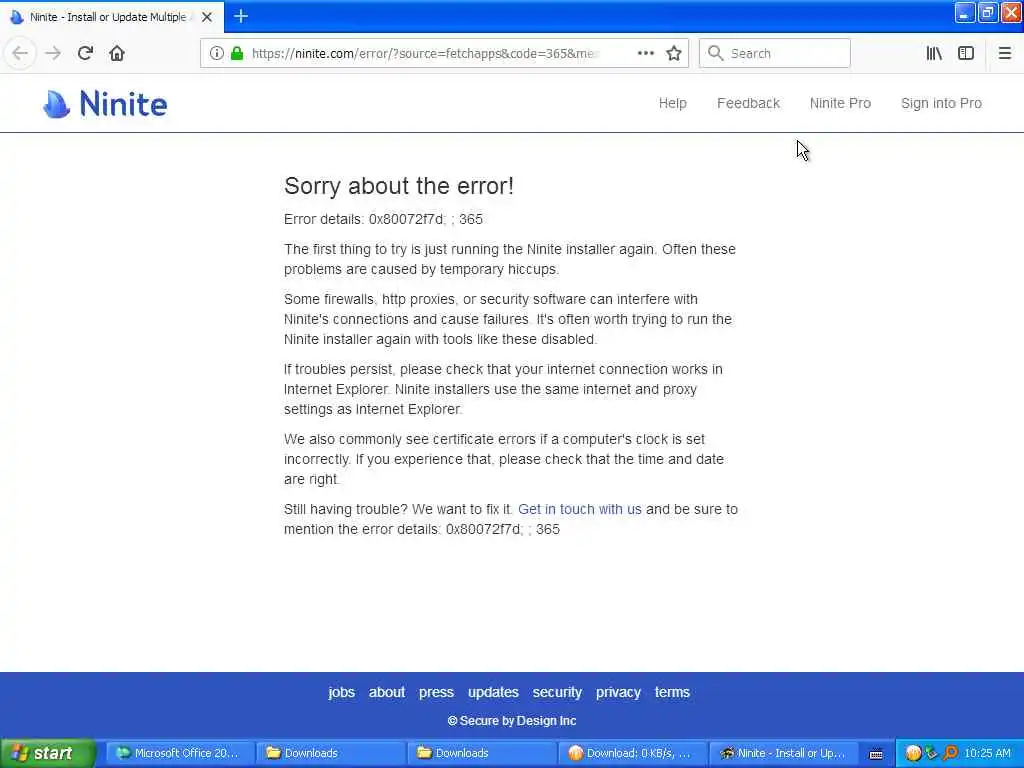Click the Search input field
This screenshot has width=1024, height=768.
click(x=775, y=54)
